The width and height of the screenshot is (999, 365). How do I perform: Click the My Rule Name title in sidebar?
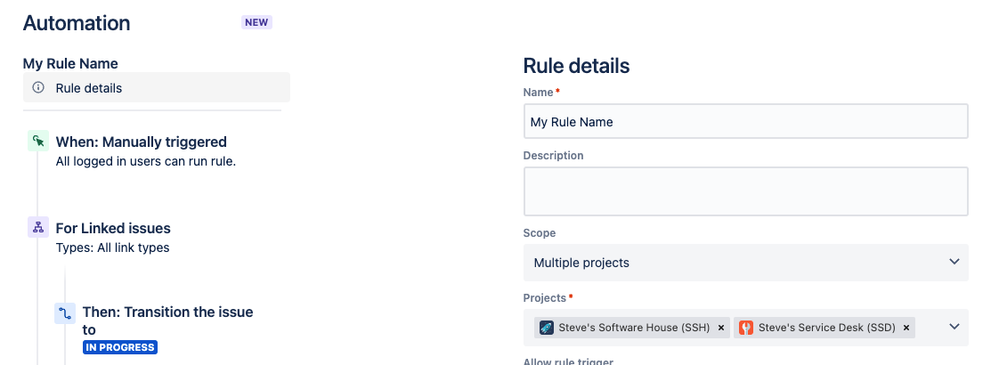pyautogui.click(x=71, y=64)
